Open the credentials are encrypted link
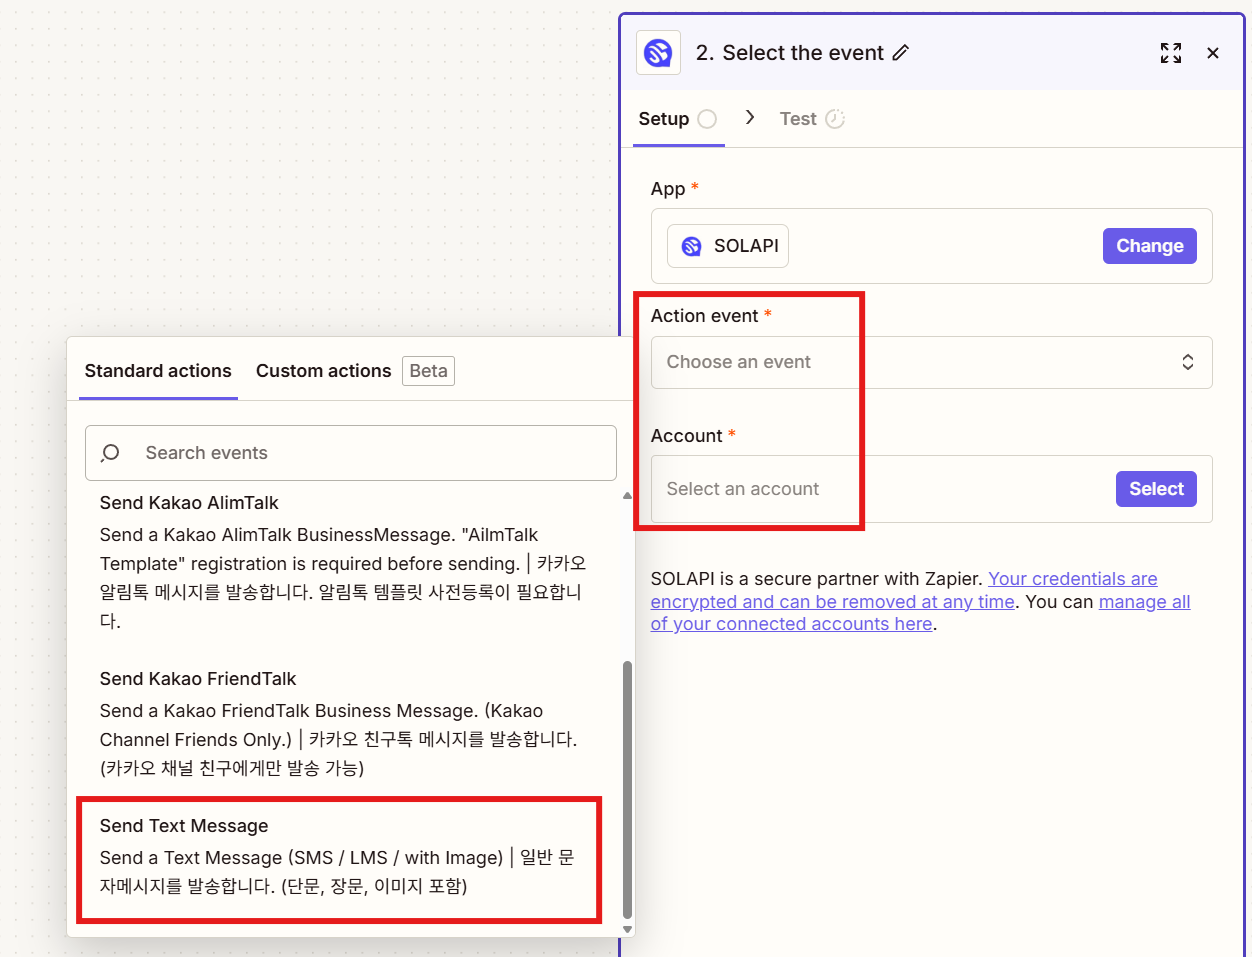 click(x=1072, y=579)
